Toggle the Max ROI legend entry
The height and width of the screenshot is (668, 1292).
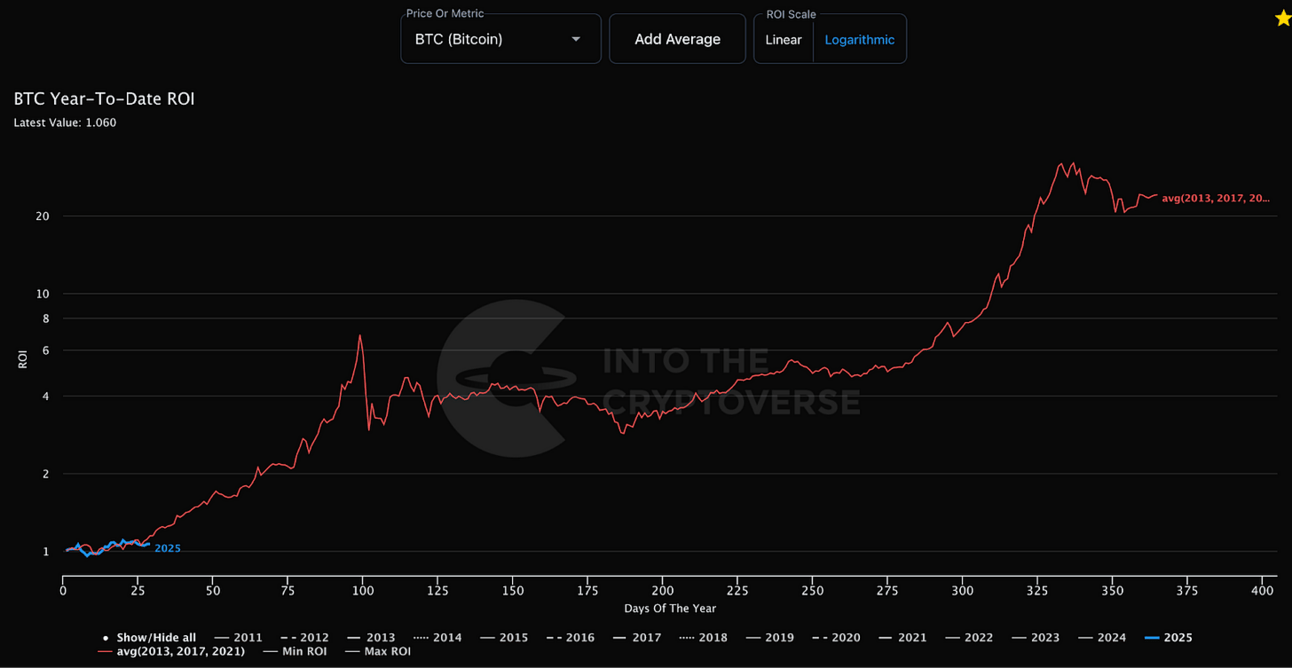coord(379,651)
